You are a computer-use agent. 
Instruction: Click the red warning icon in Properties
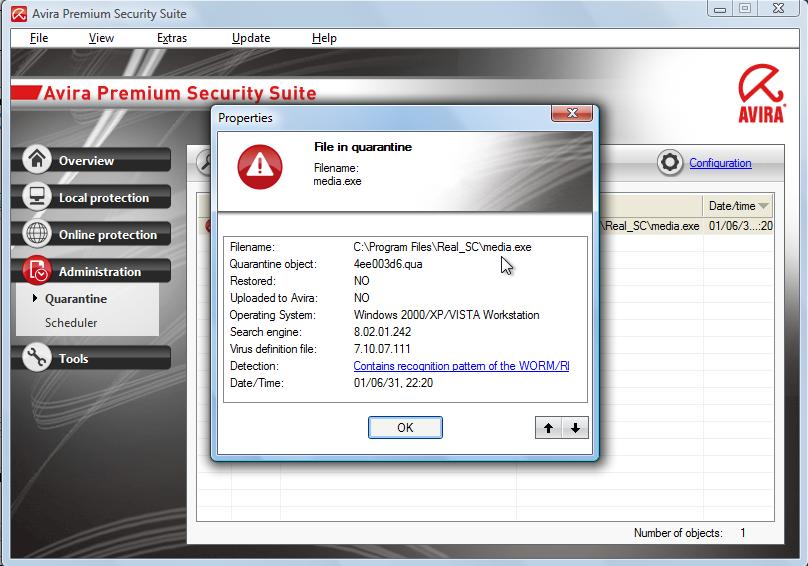point(259,167)
